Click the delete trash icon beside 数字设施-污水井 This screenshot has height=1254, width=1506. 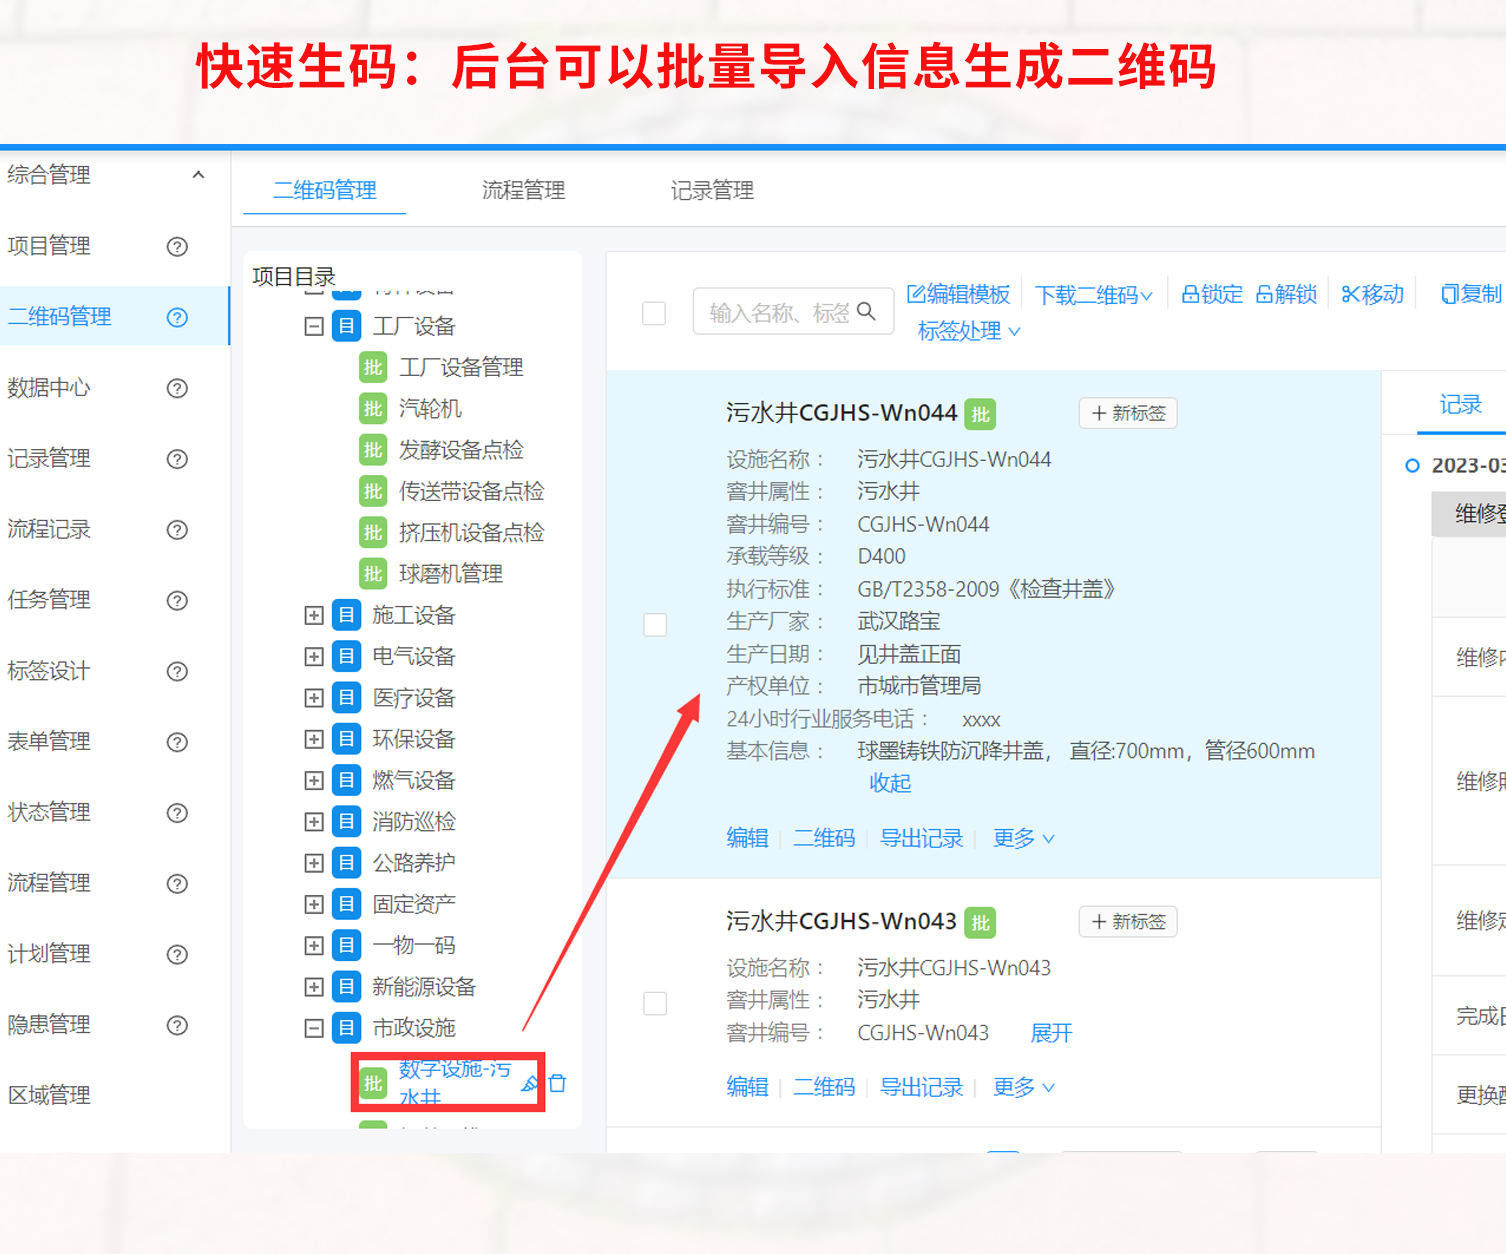pyautogui.click(x=558, y=1081)
